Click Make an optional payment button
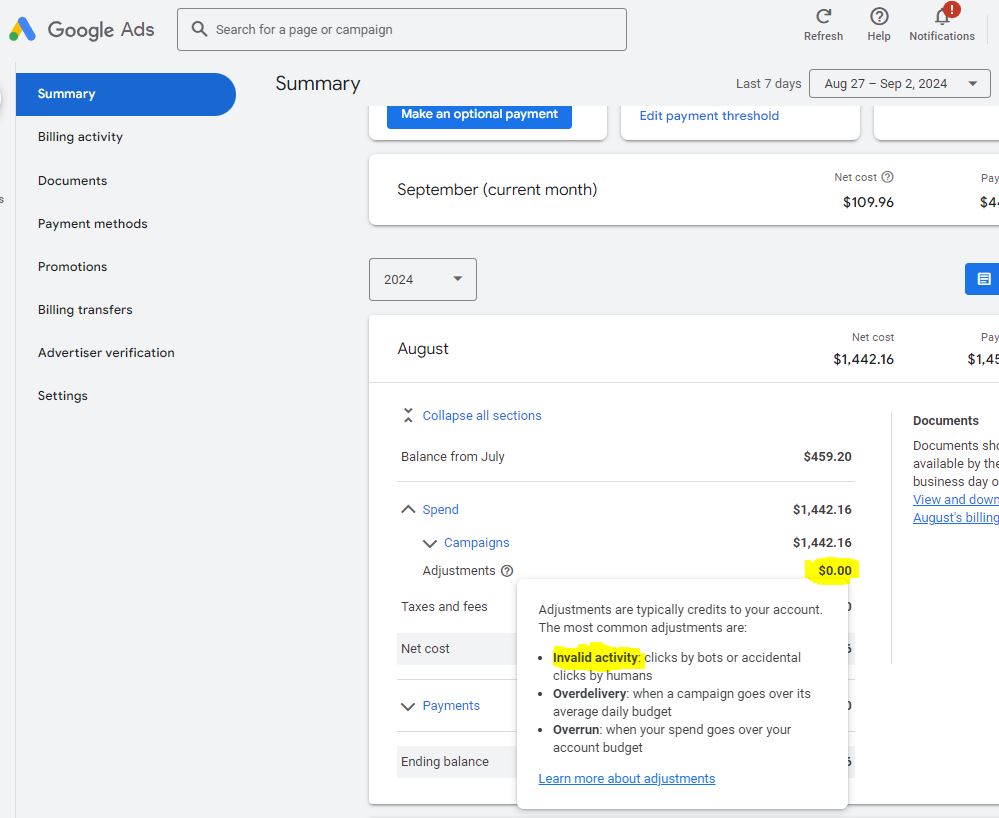The image size is (999, 818). click(x=479, y=115)
